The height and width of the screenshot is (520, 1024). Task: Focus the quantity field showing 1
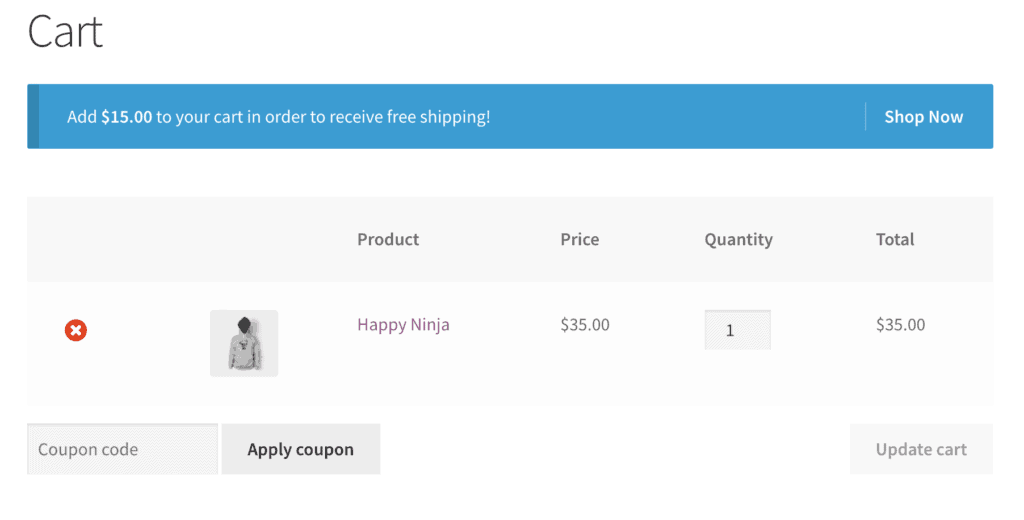737,330
